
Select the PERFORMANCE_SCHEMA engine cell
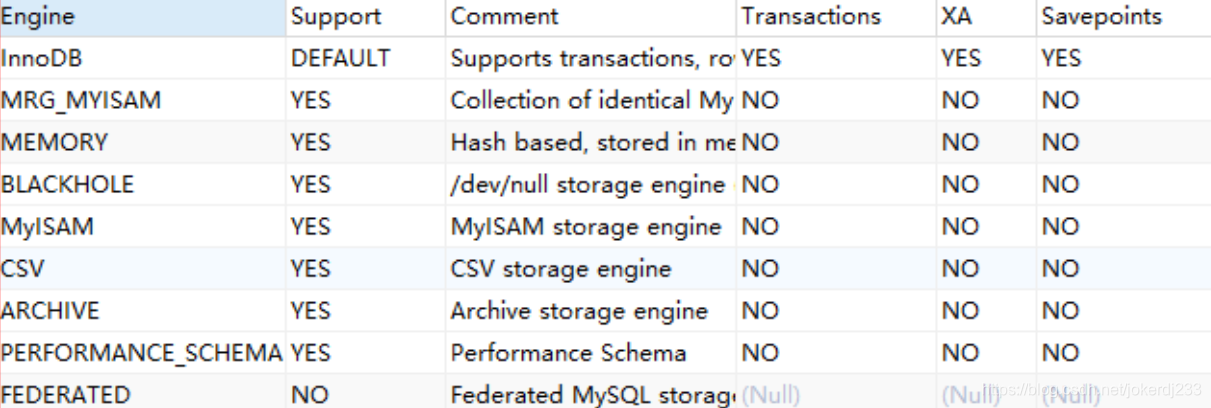pyautogui.click(x=142, y=353)
